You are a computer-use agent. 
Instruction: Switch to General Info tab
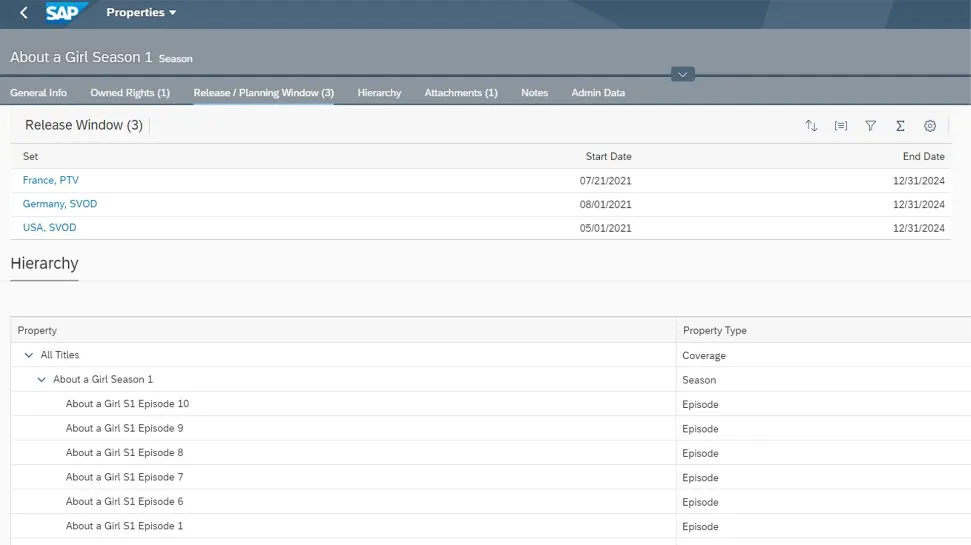tap(38, 93)
